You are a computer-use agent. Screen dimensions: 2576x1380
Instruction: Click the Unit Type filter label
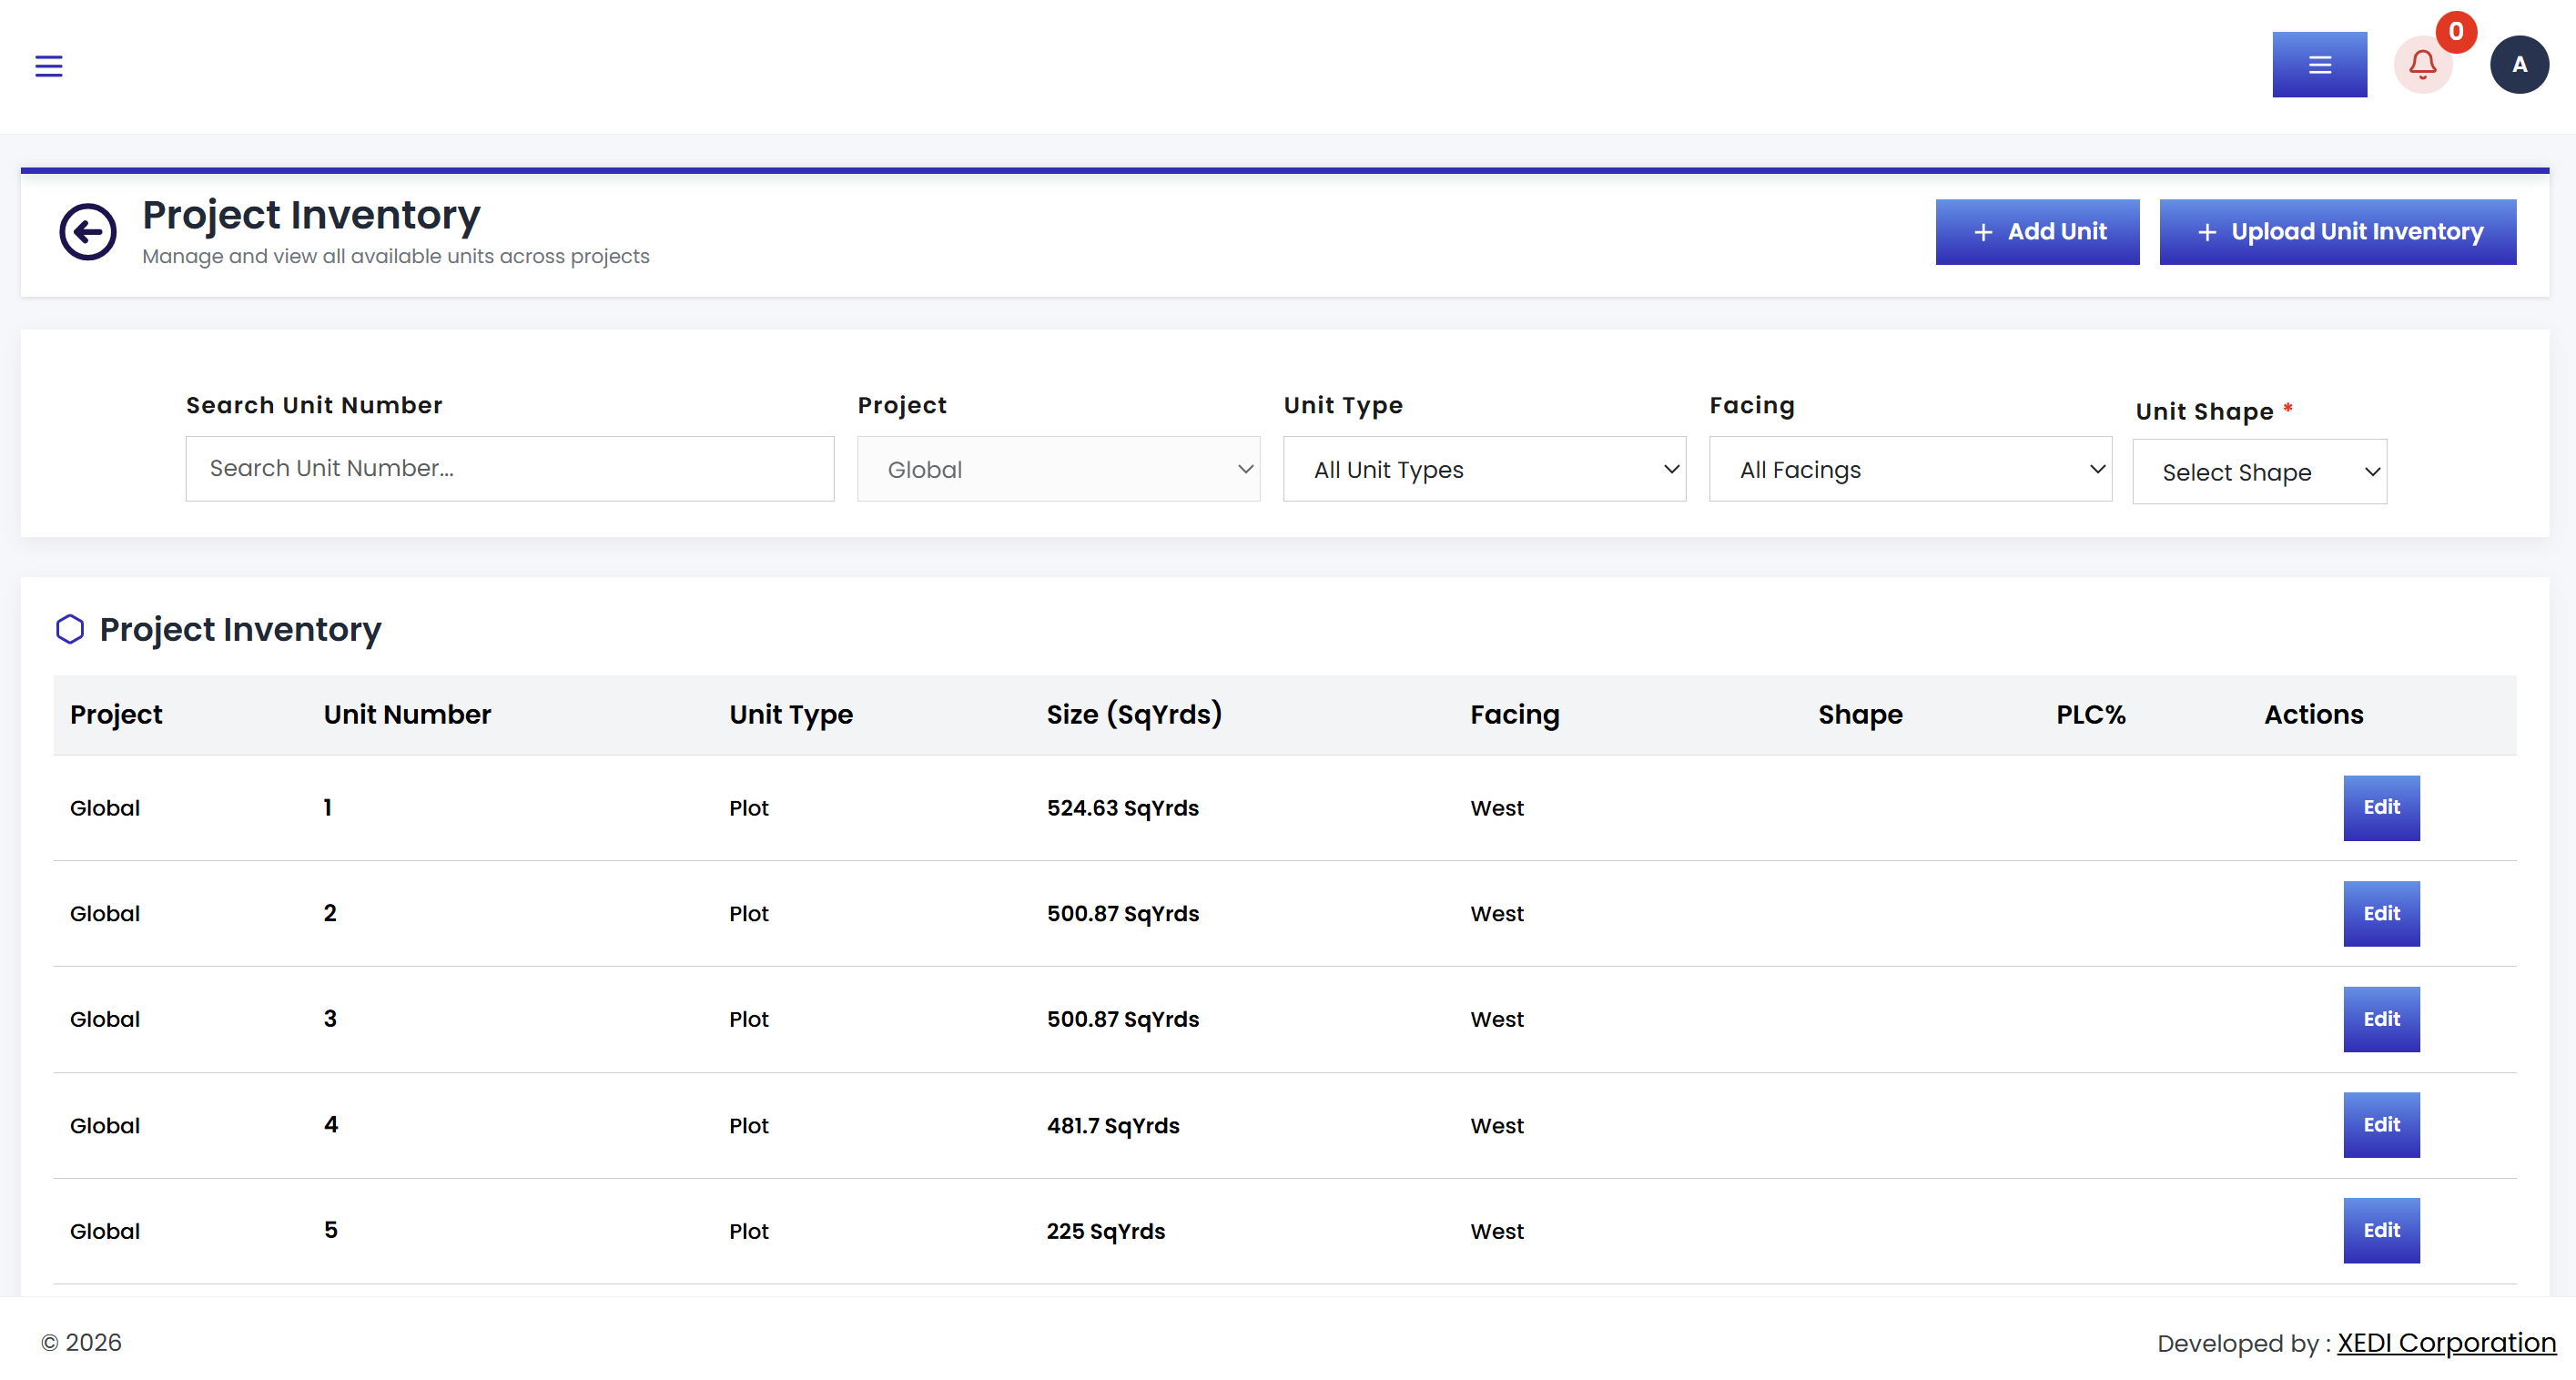coord(1343,405)
